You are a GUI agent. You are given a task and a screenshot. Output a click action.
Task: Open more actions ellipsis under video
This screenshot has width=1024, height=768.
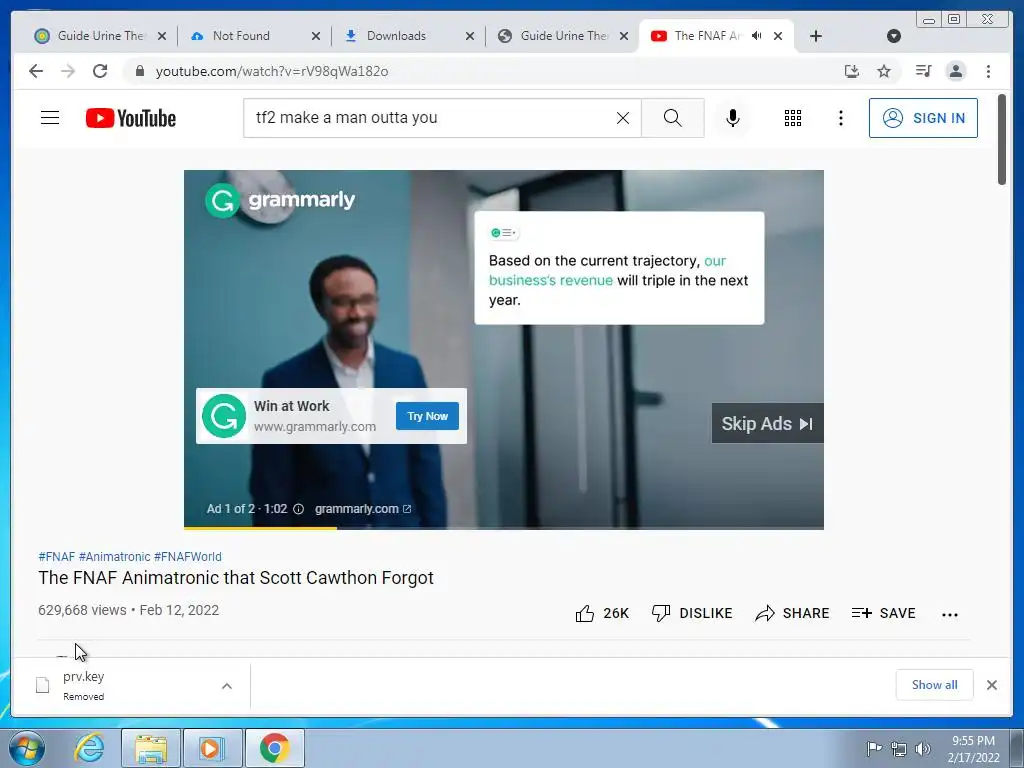tap(950, 615)
